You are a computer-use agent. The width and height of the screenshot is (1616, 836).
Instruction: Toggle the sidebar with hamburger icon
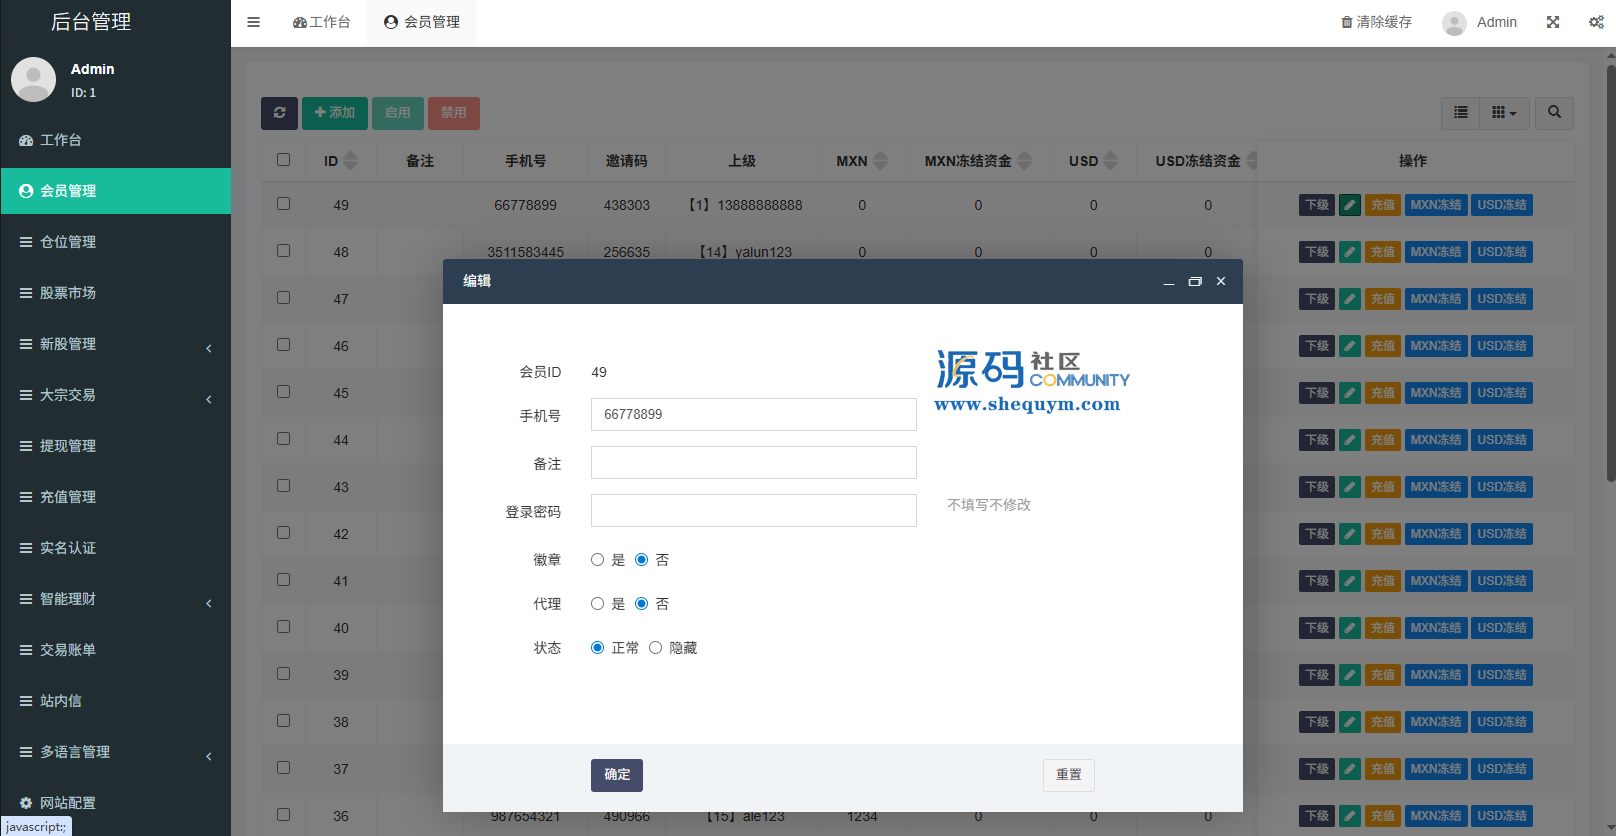click(253, 22)
